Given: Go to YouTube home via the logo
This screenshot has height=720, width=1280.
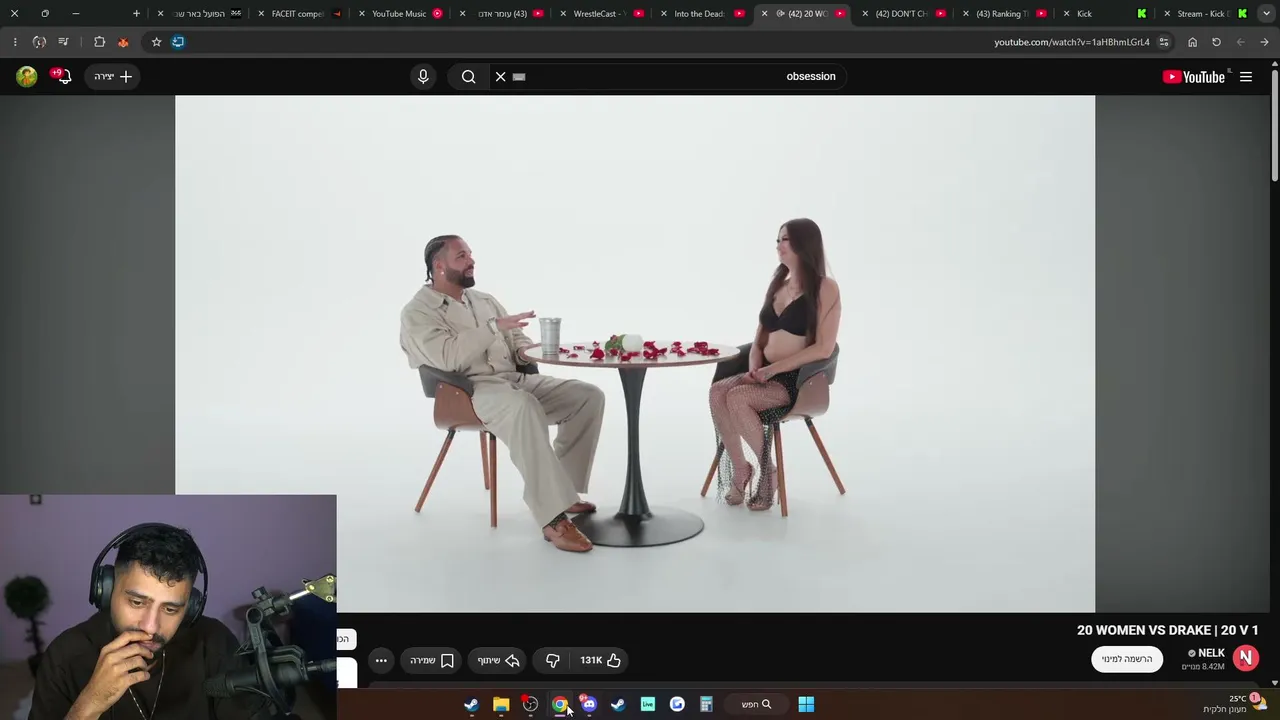Looking at the screenshot, I should pos(1194,77).
